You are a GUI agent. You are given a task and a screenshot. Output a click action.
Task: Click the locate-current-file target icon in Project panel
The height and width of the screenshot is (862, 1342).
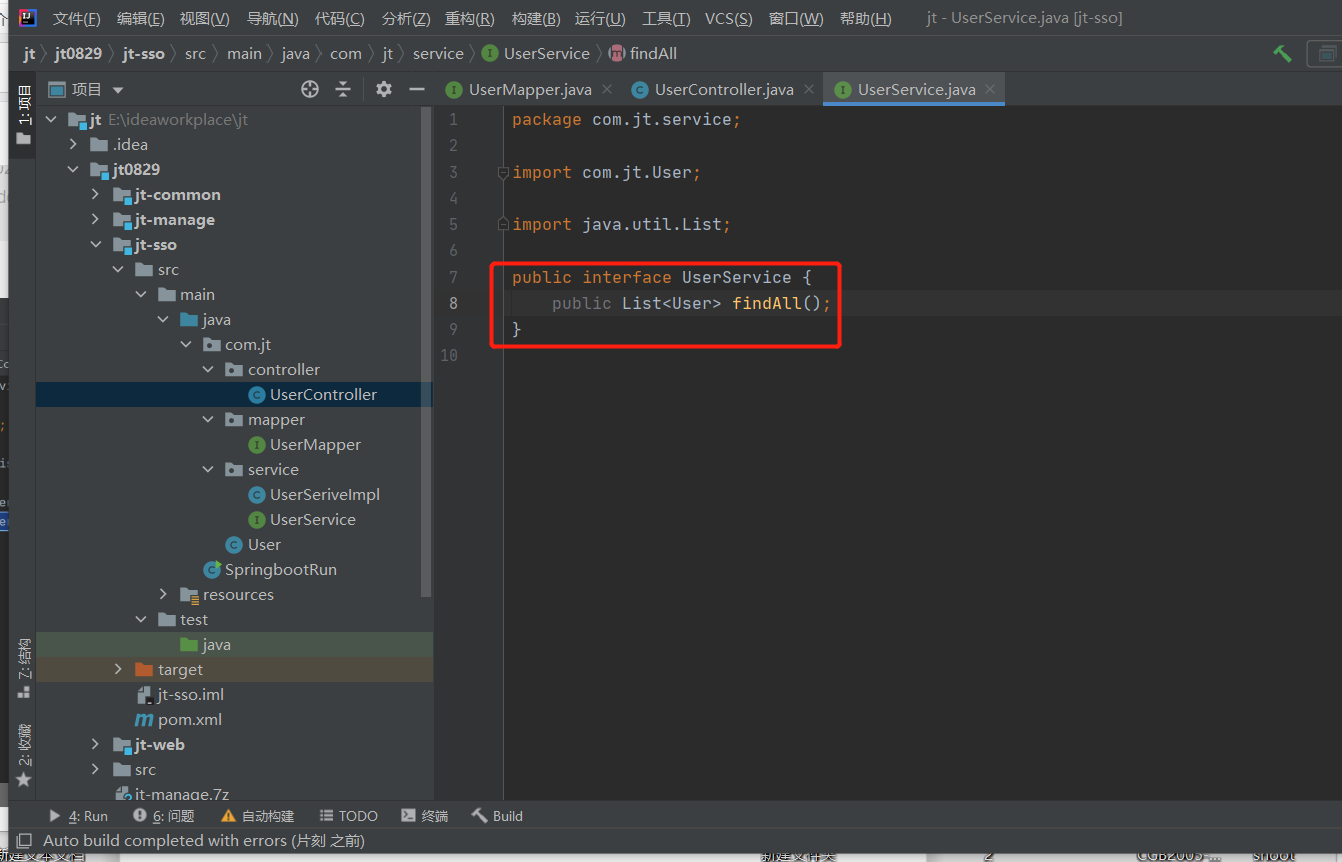(310, 89)
